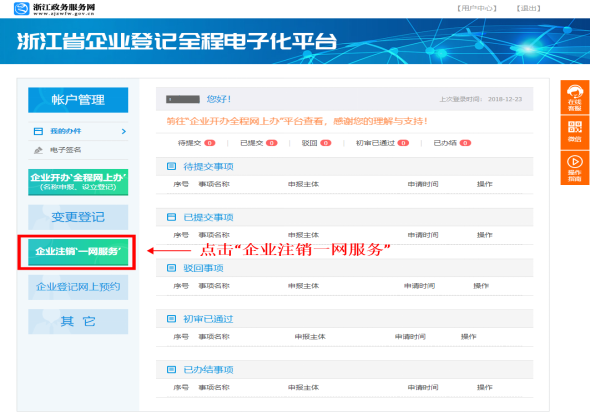
Task: Select the 已办结 status tab
Action: tap(452, 143)
